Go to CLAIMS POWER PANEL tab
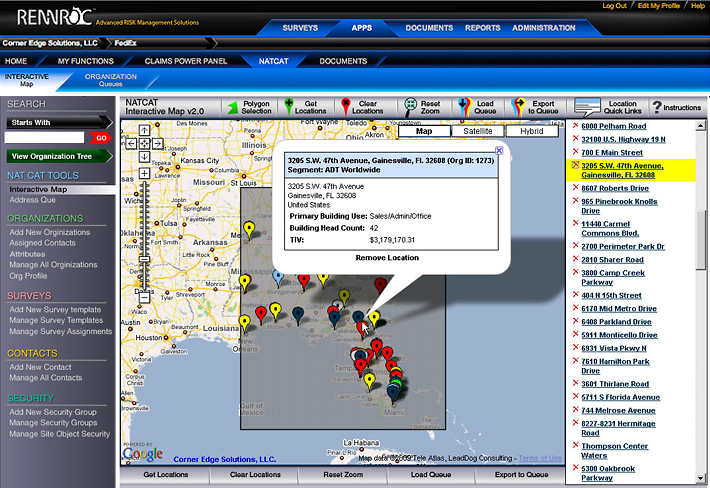This screenshot has height=488, width=710. (x=186, y=61)
